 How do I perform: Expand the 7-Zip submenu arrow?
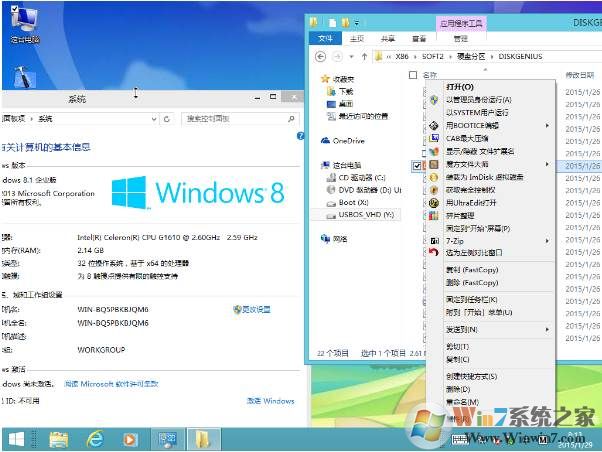pyautogui.click(x=547, y=241)
